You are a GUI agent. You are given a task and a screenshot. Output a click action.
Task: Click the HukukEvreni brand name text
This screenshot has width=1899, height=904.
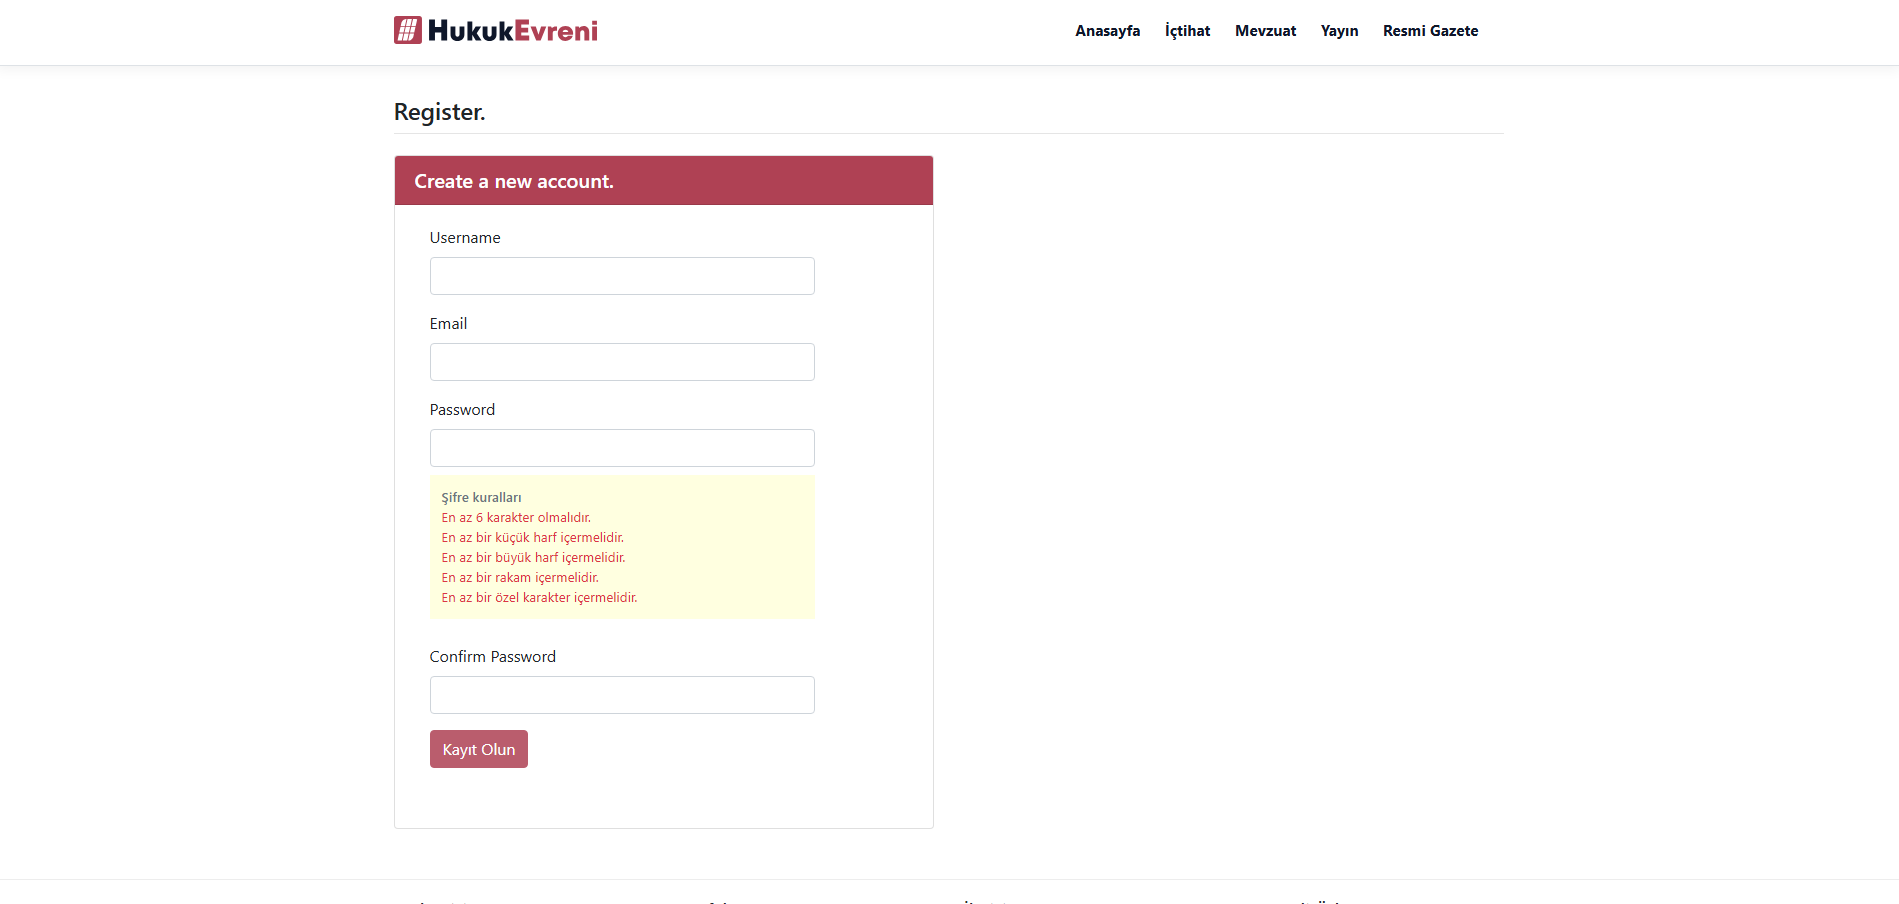click(512, 31)
